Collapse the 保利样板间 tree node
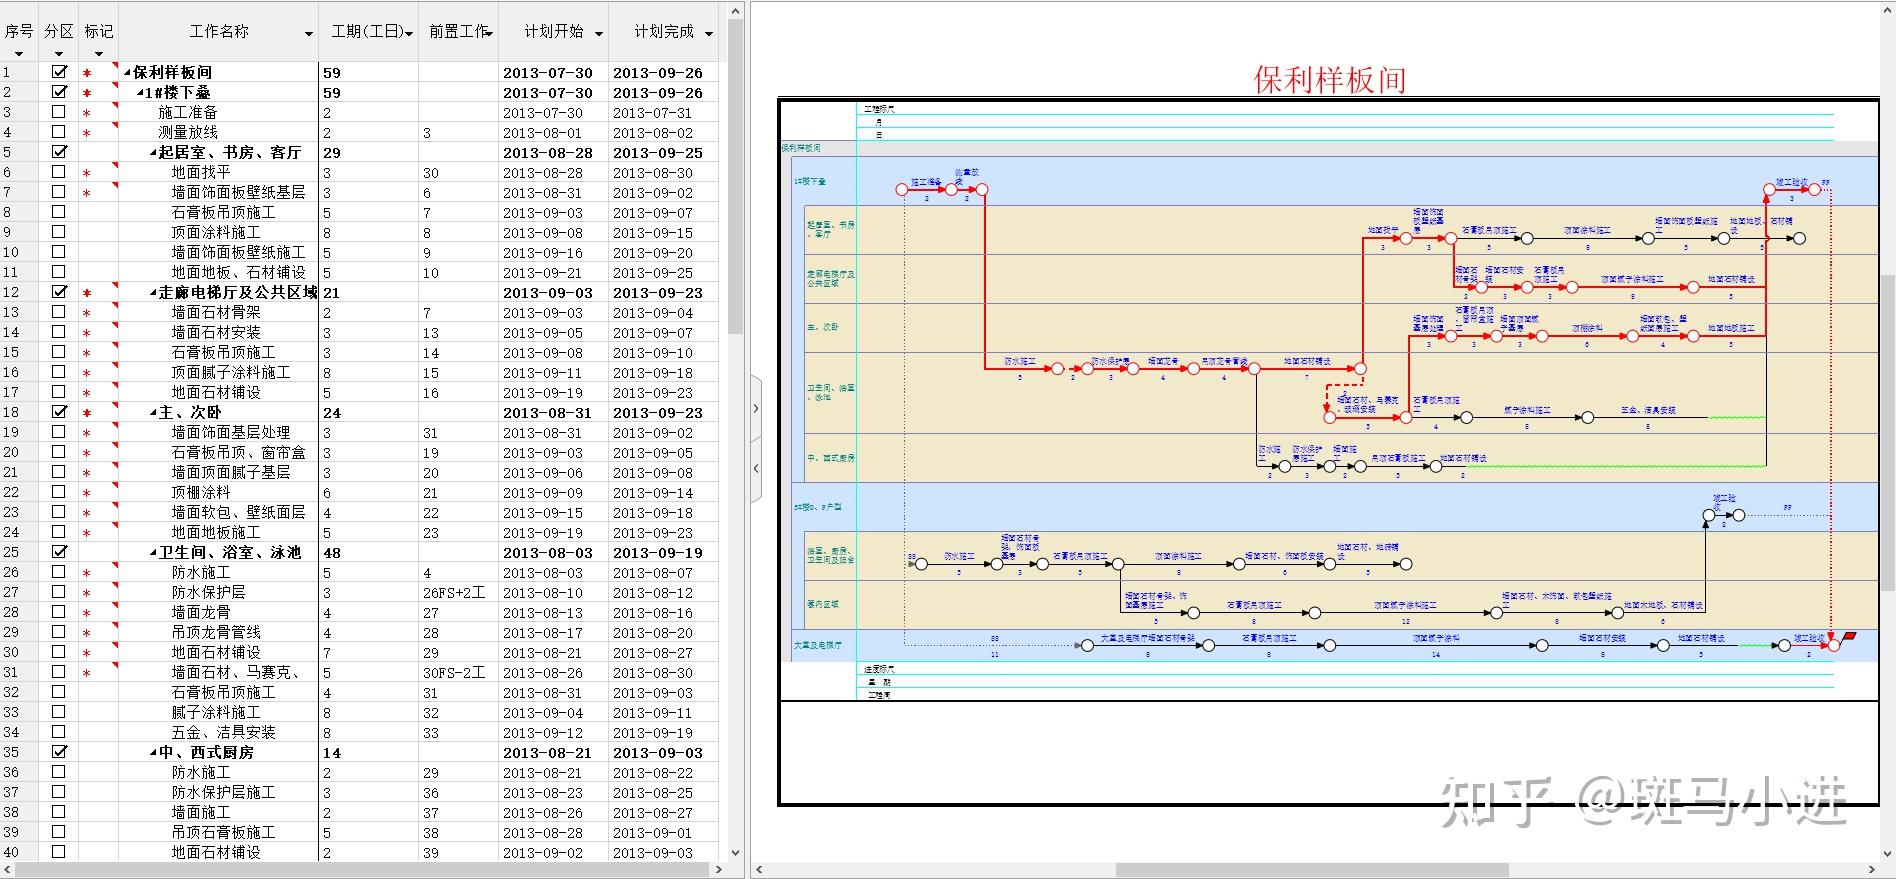This screenshot has width=1896, height=879. (127, 73)
